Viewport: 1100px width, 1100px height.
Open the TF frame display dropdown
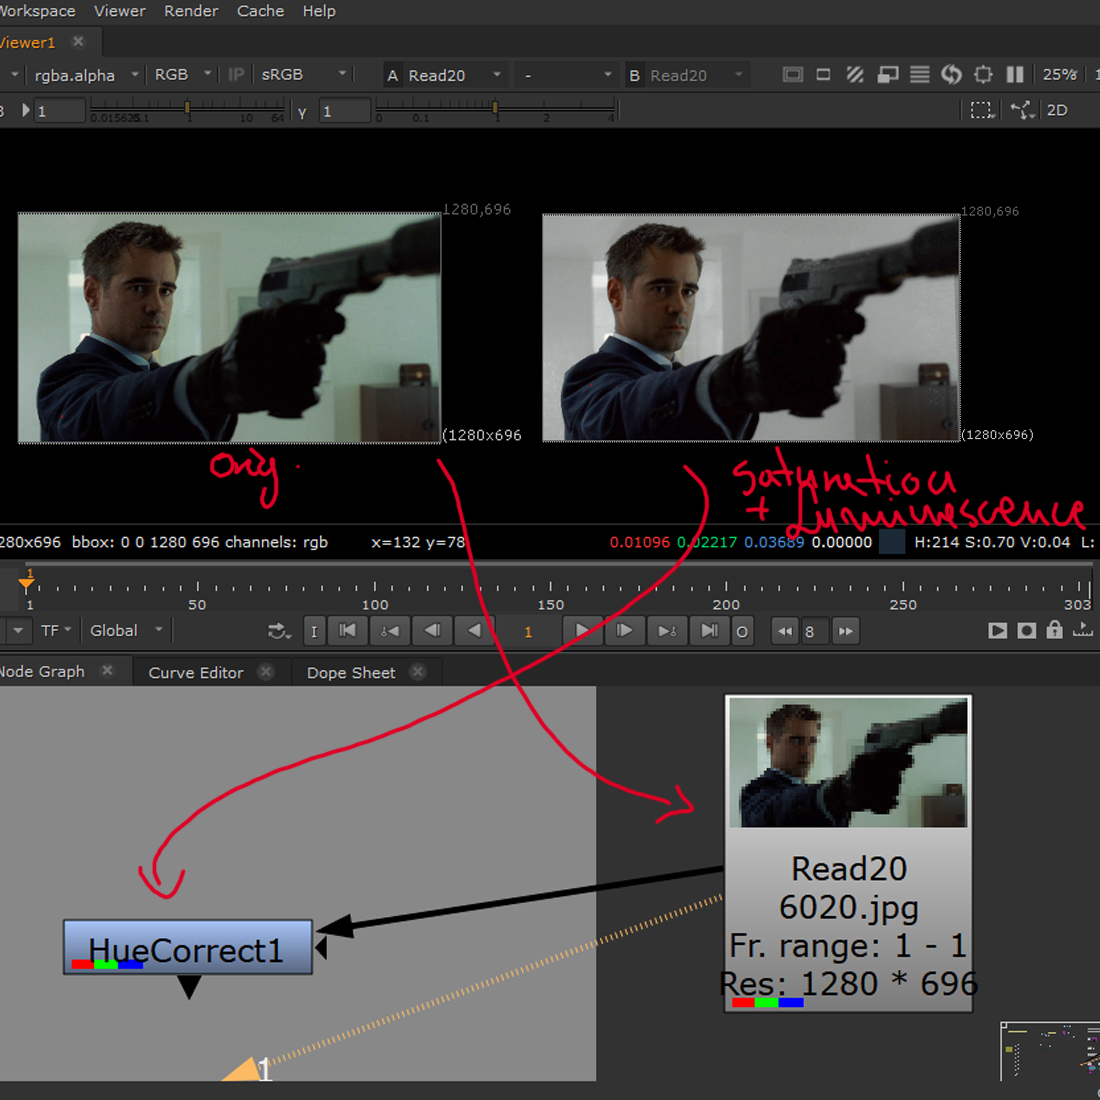pos(56,631)
